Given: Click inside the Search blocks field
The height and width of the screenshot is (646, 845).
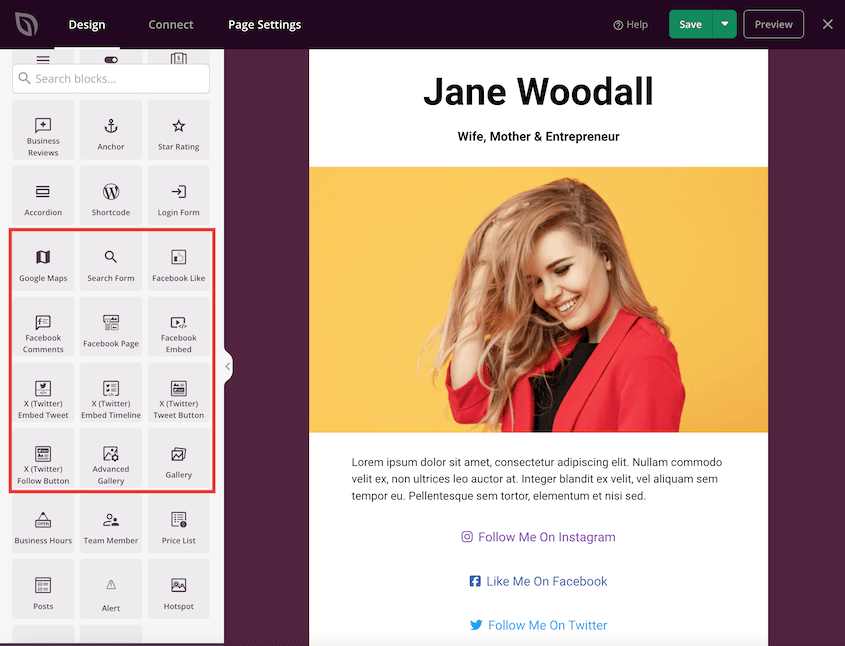Looking at the screenshot, I should click(x=110, y=78).
